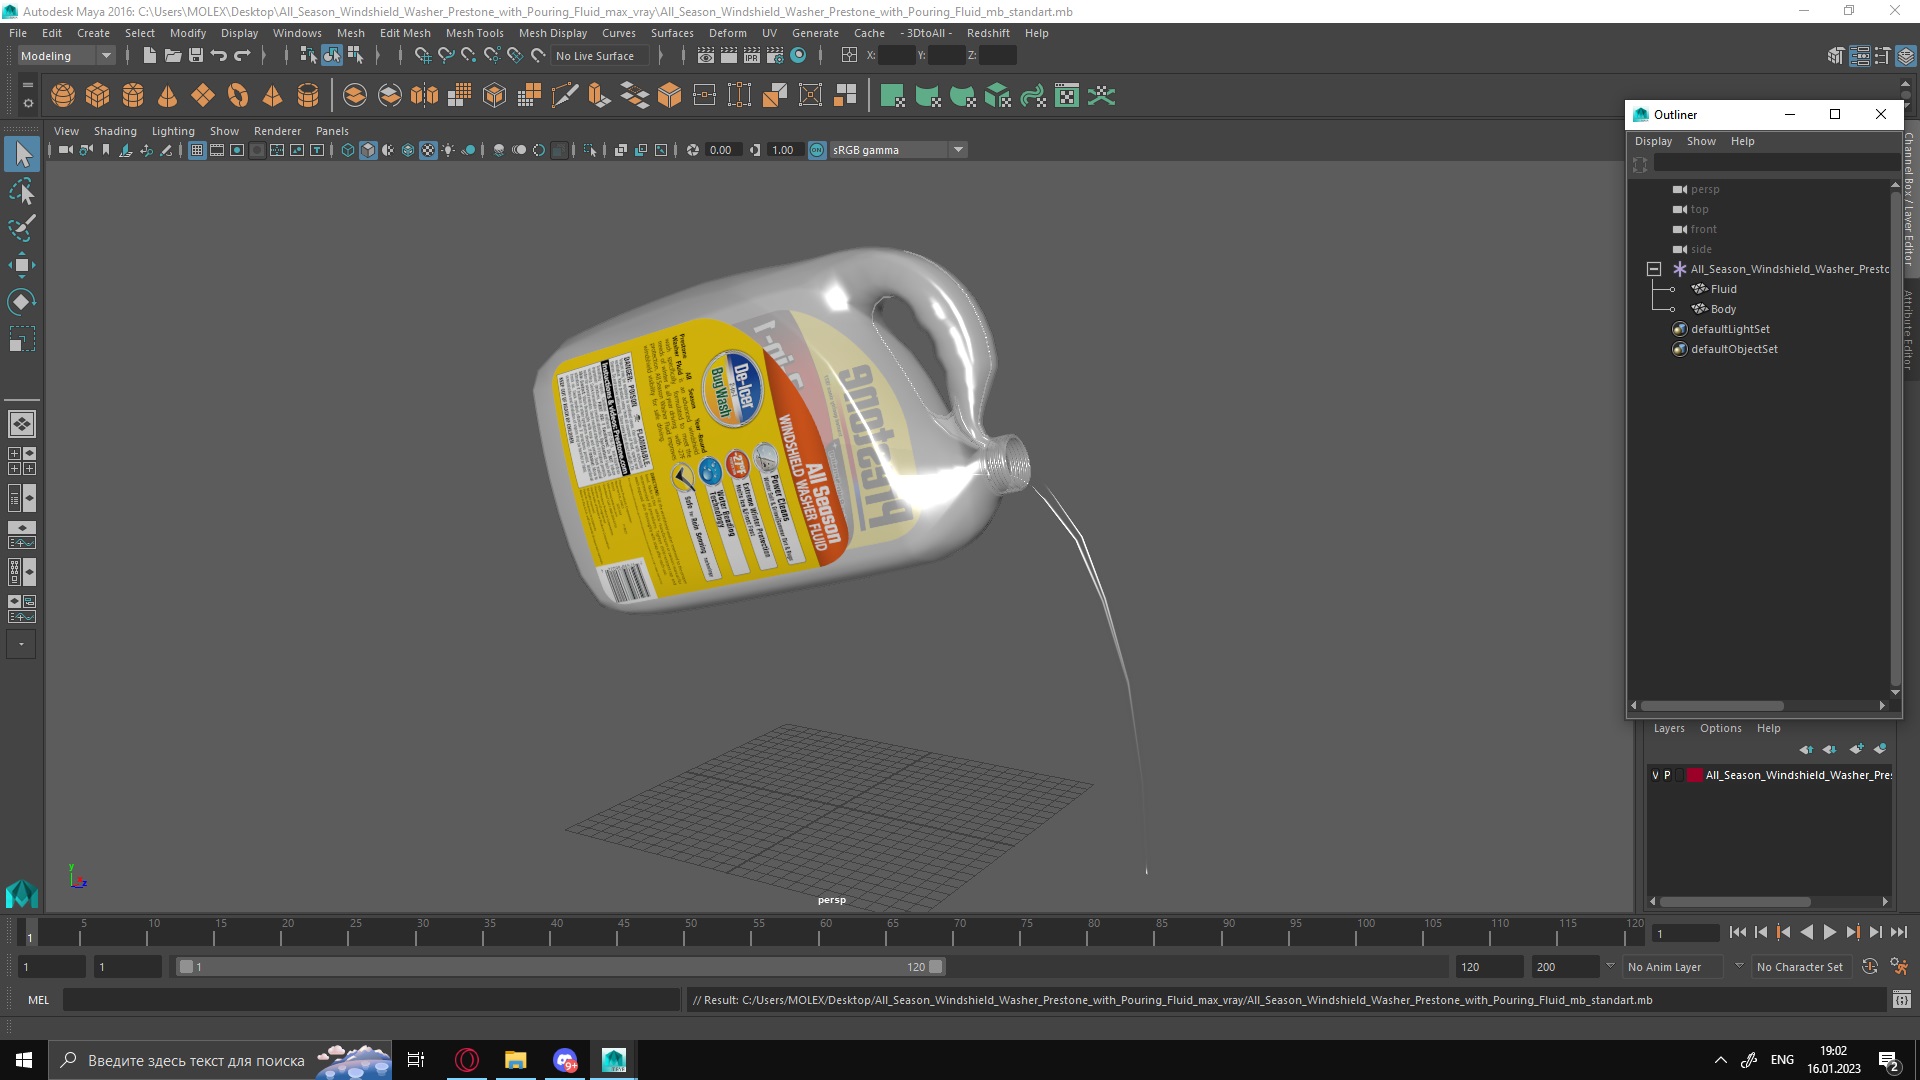Open the viewport Renderer menu
This screenshot has height=1080, width=1920.
point(277,131)
